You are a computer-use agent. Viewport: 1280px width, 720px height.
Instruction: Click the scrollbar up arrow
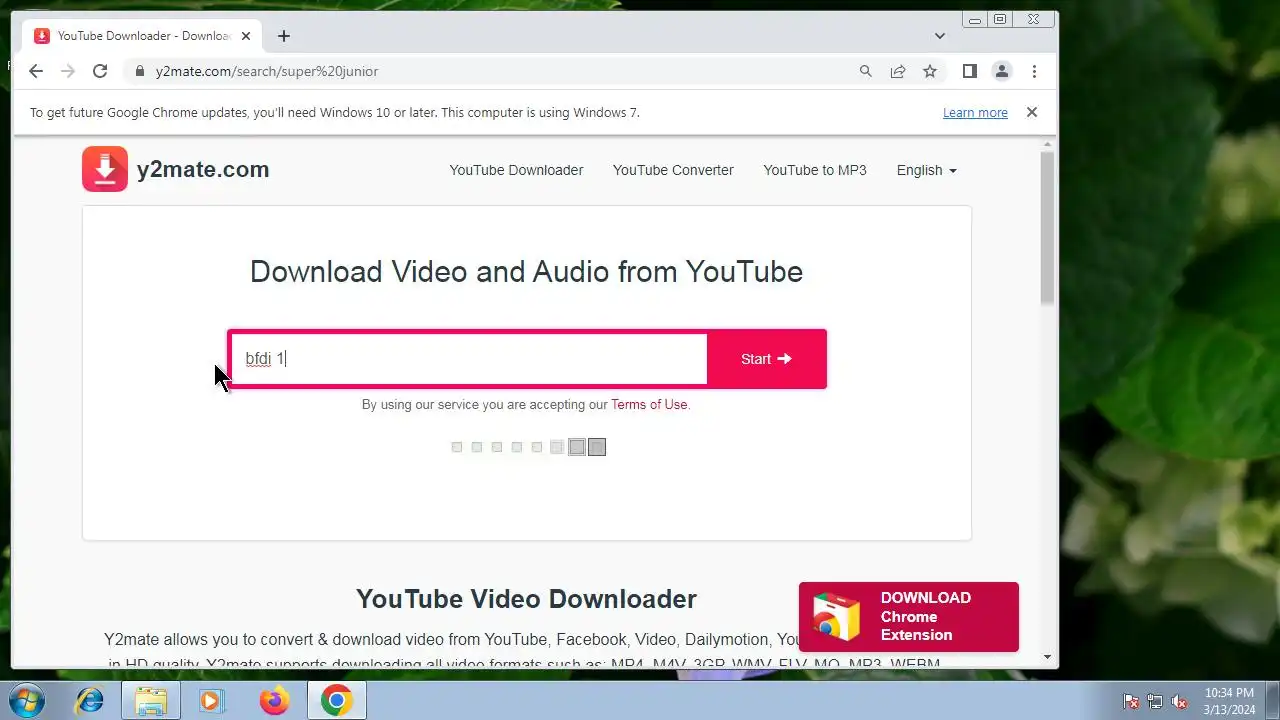click(1047, 145)
